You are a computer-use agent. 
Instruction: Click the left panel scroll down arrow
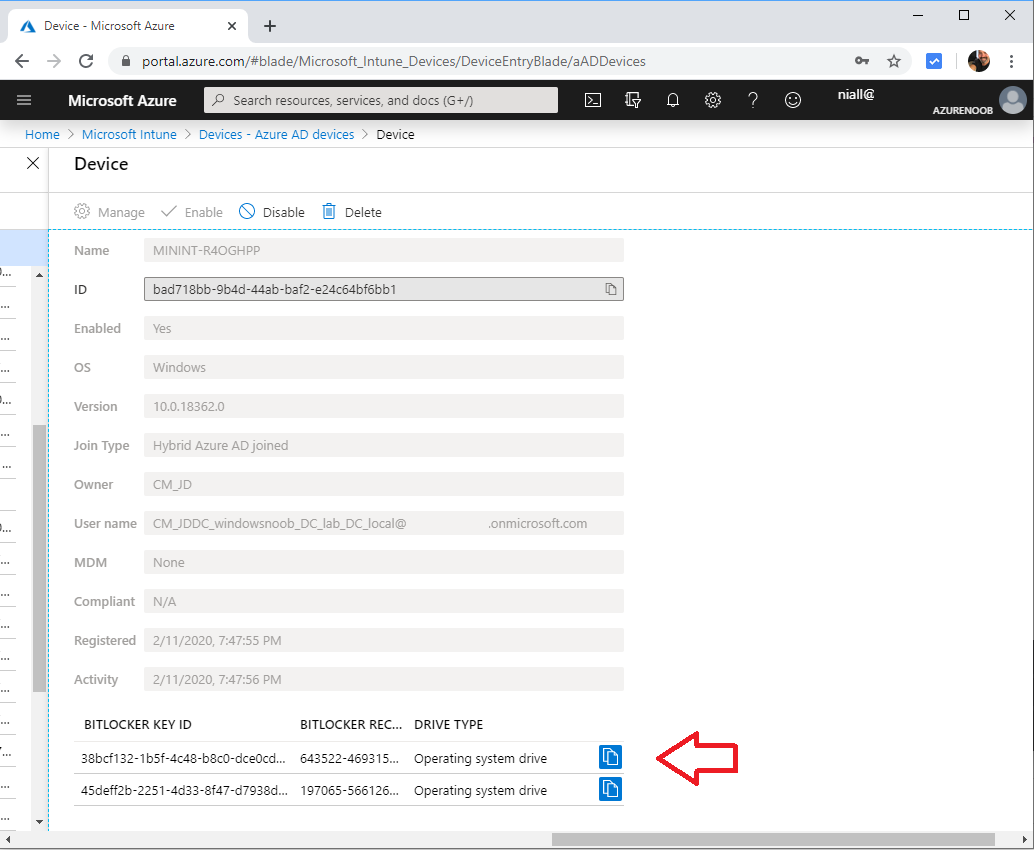[40, 822]
